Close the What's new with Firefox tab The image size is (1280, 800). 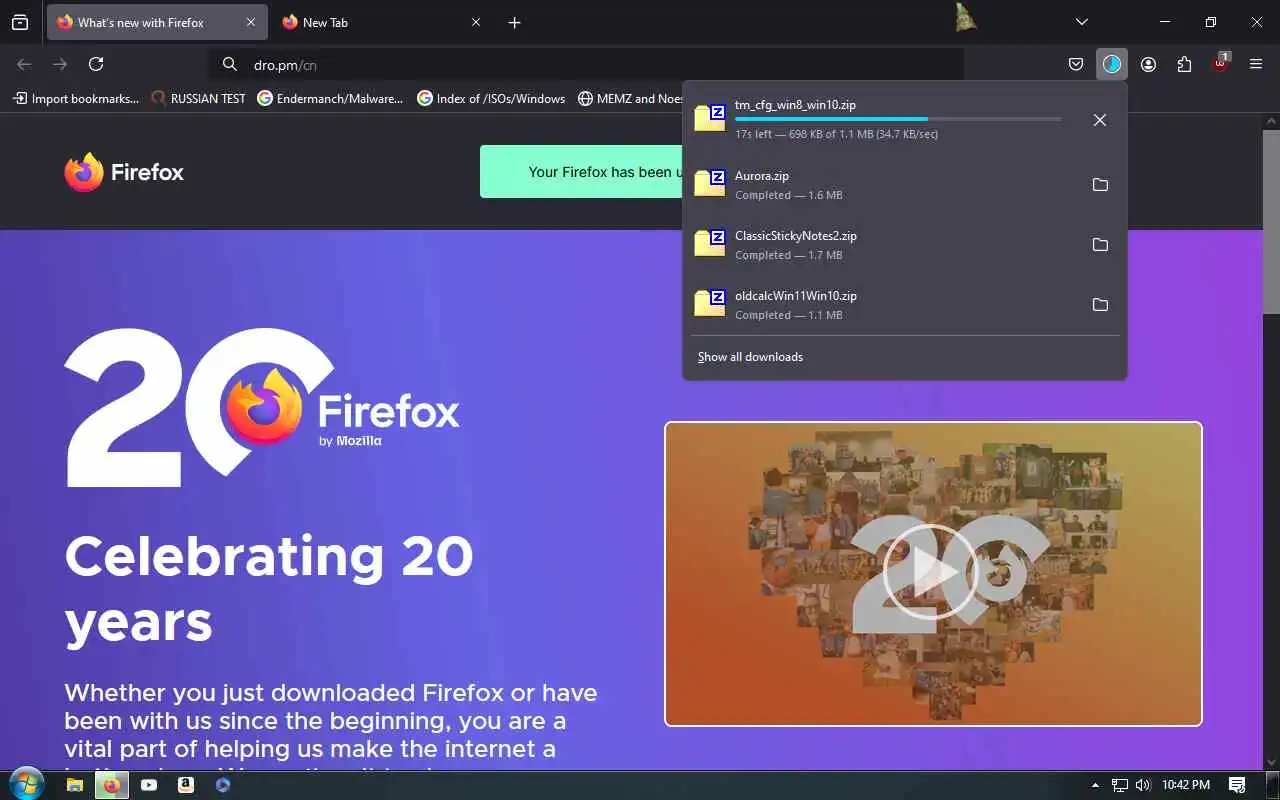[251, 22]
